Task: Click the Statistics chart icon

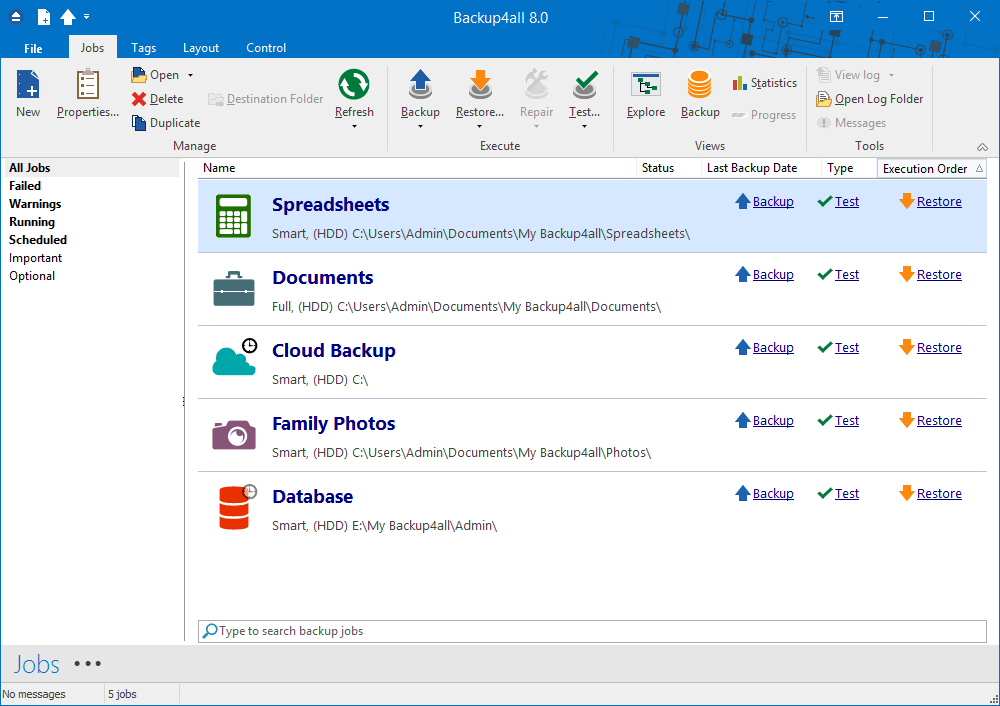Action: pos(740,83)
